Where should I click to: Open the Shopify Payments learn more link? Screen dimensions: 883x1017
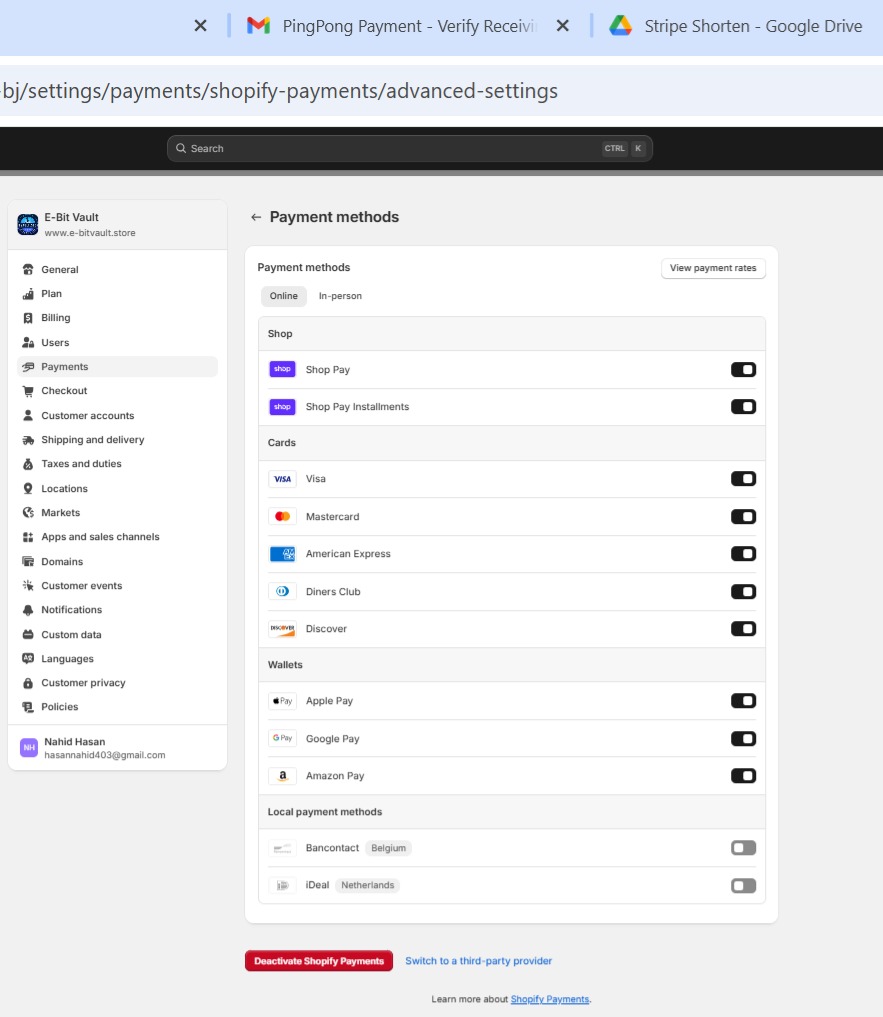[x=550, y=999]
